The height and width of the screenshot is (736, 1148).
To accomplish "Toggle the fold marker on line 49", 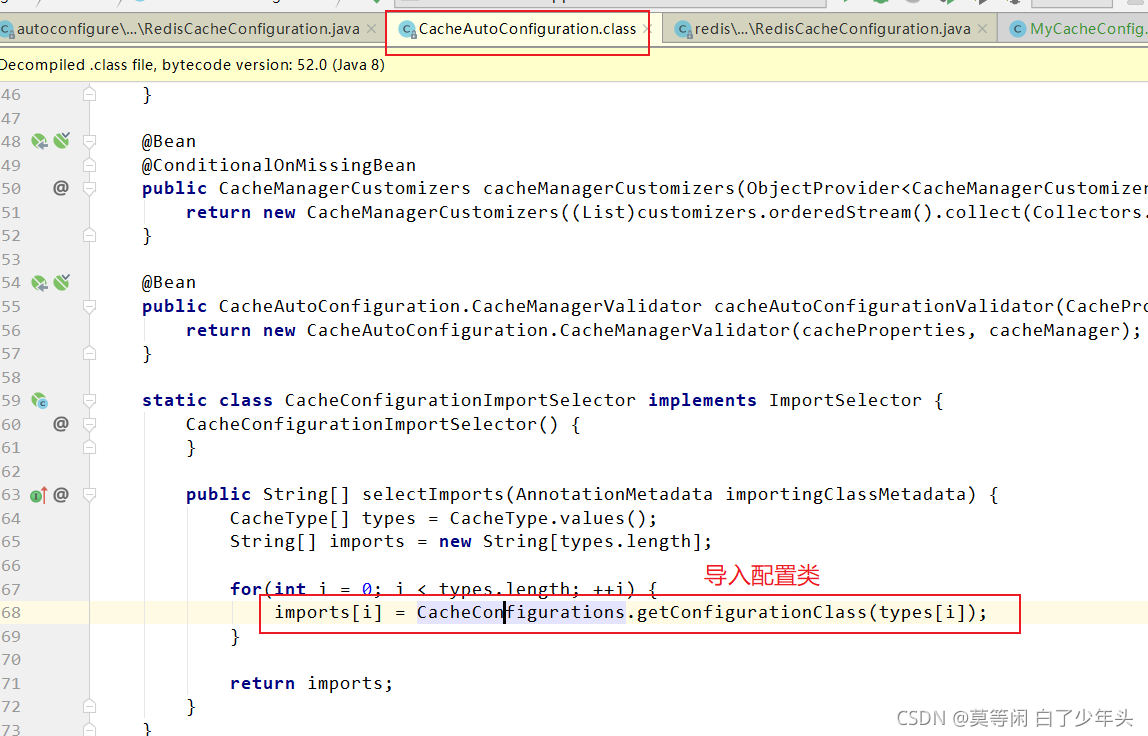I will (x=89, y=165).
